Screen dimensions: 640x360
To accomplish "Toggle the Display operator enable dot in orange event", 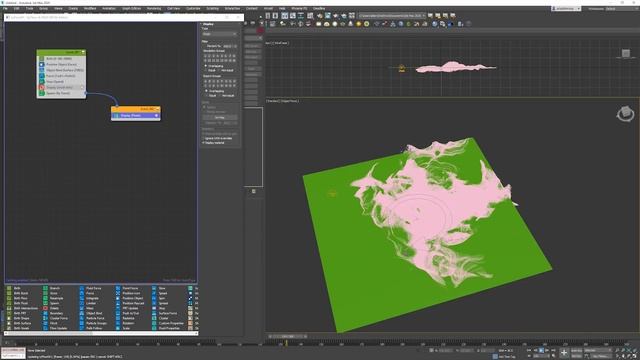I will [x=156, y=116].
